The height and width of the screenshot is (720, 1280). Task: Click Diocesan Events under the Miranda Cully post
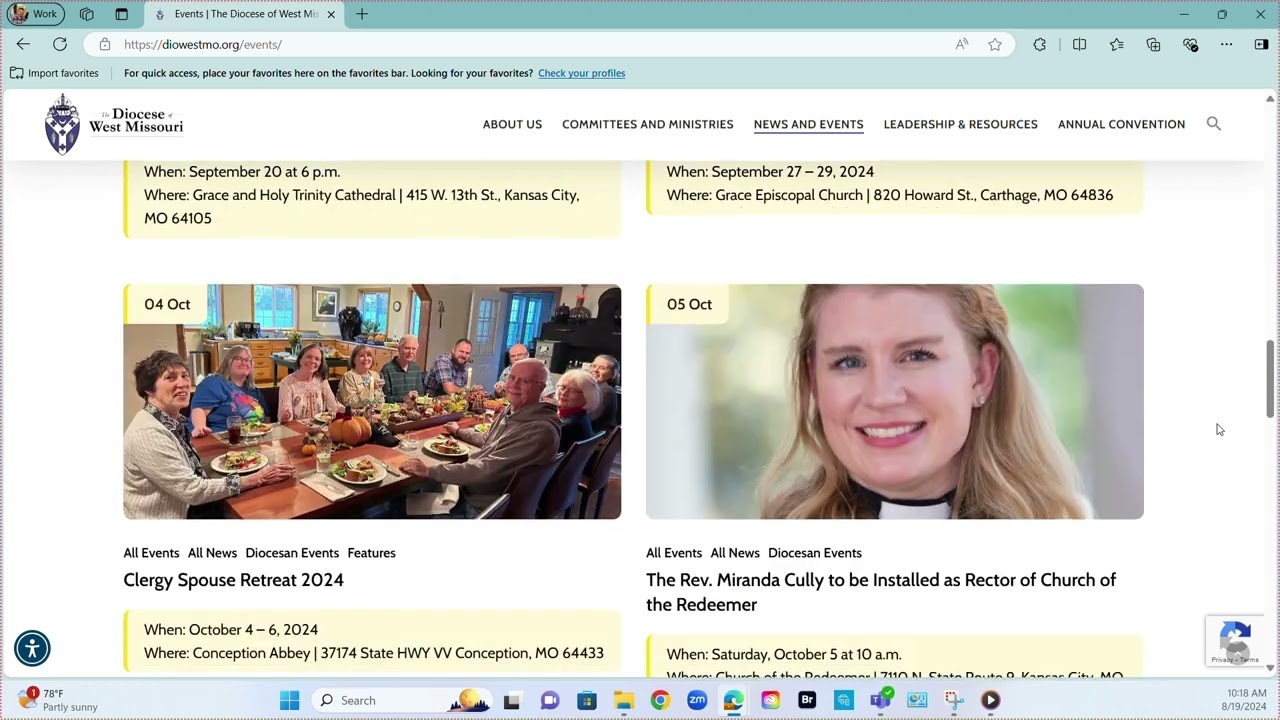815,553
